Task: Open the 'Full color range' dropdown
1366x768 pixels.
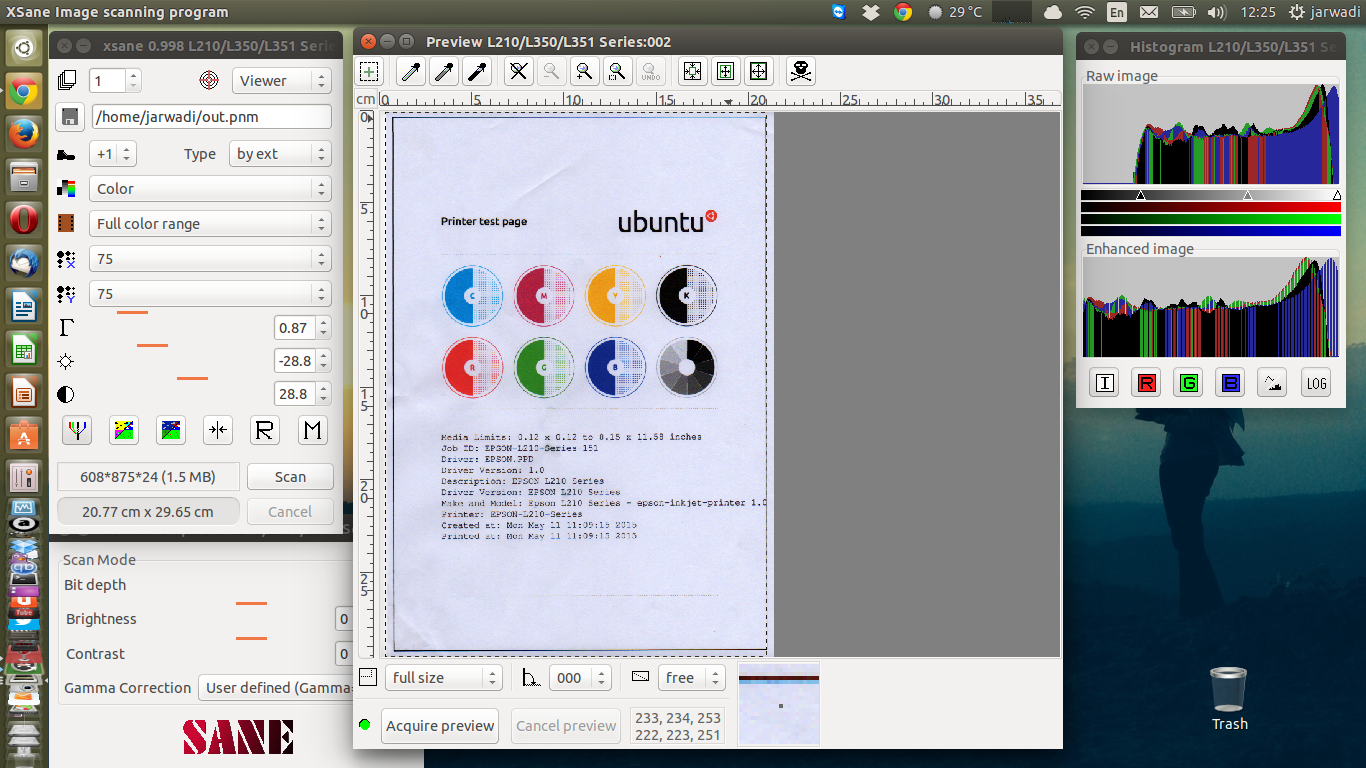Action: 209,224
